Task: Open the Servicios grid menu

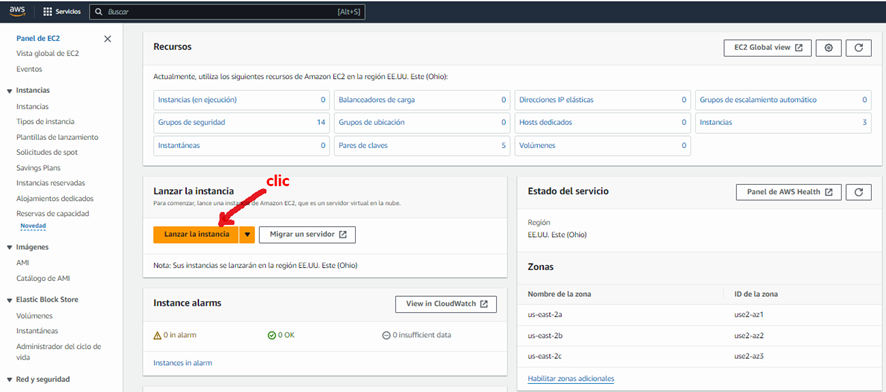Action: pyautogui.click(x=62, y=11)
